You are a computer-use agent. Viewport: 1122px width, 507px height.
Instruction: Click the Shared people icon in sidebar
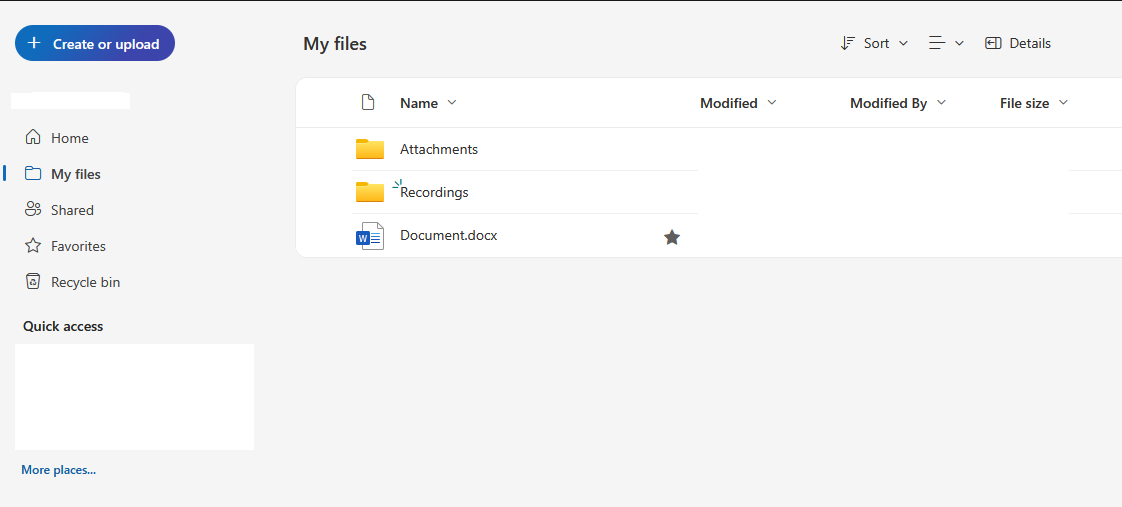[x=33, y=210]
